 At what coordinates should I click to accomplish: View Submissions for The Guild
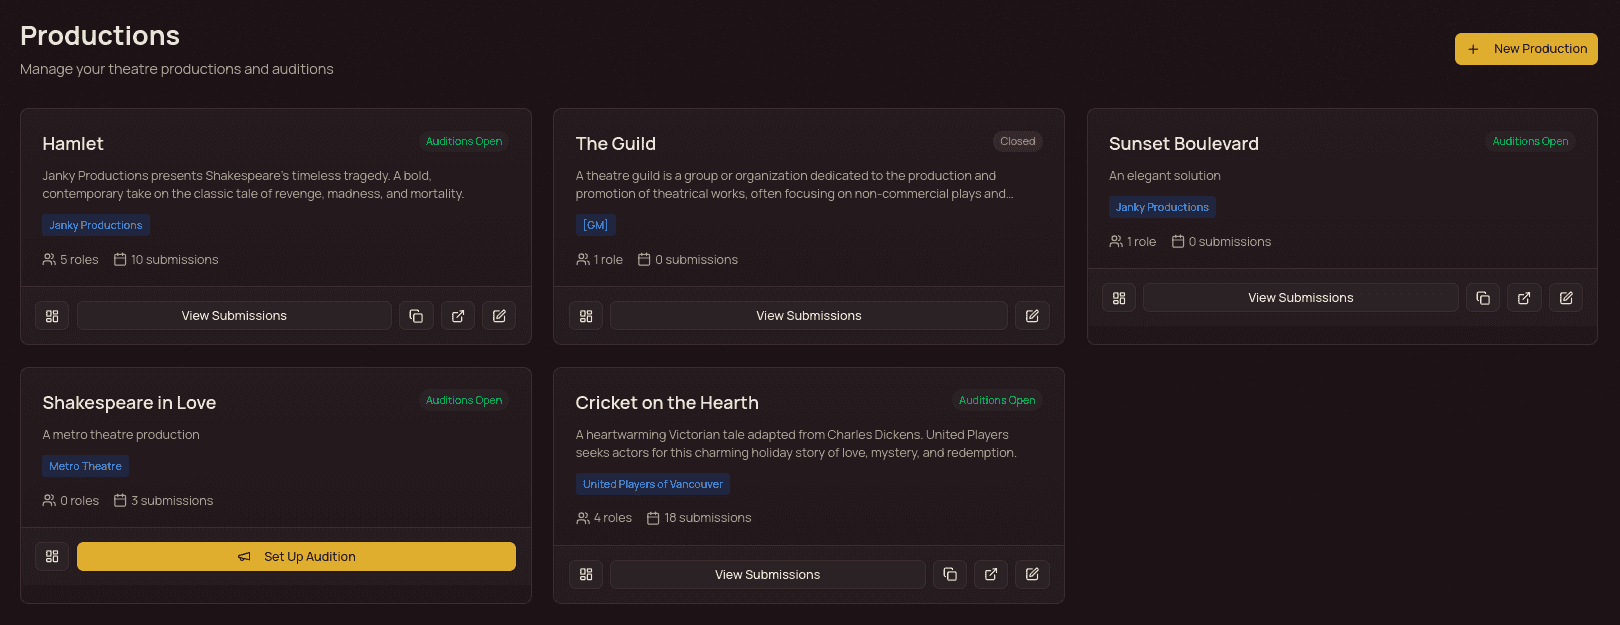coord(808,316)
